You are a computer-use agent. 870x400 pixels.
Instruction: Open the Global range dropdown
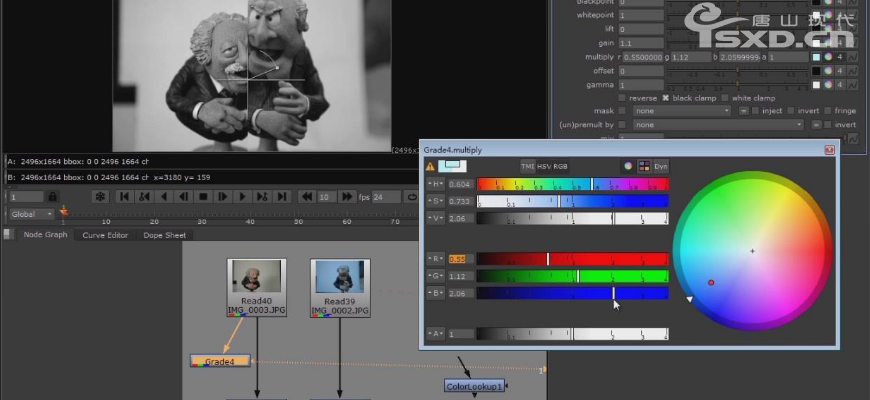(x=32, y=214)
